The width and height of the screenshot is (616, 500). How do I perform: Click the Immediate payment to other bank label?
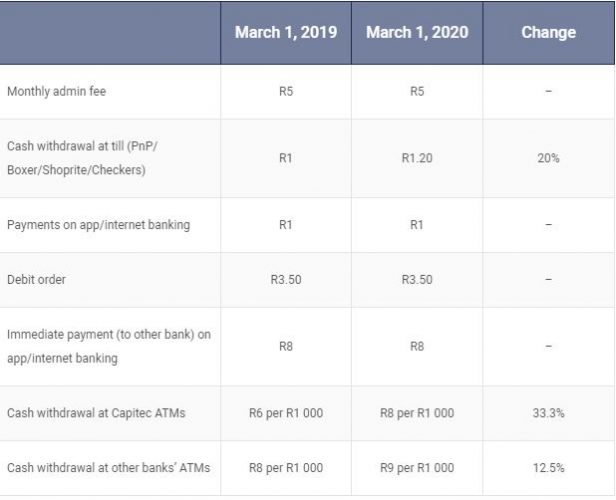(109, 346)
